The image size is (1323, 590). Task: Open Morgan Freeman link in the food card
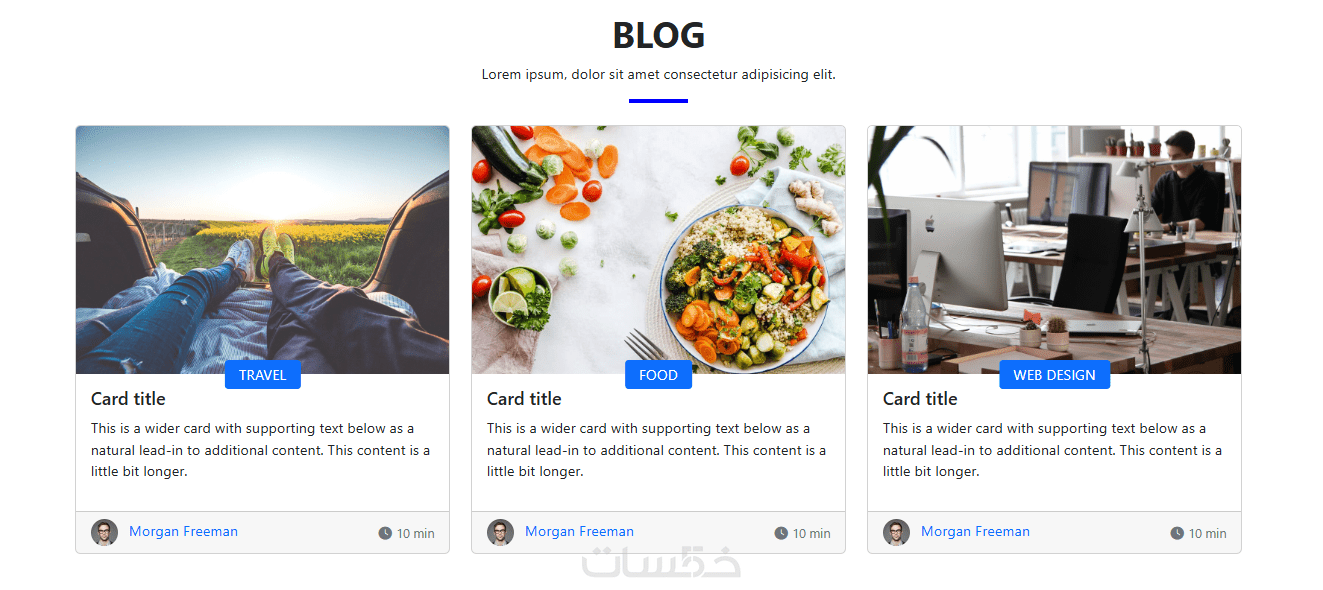(x=579, y=532)
